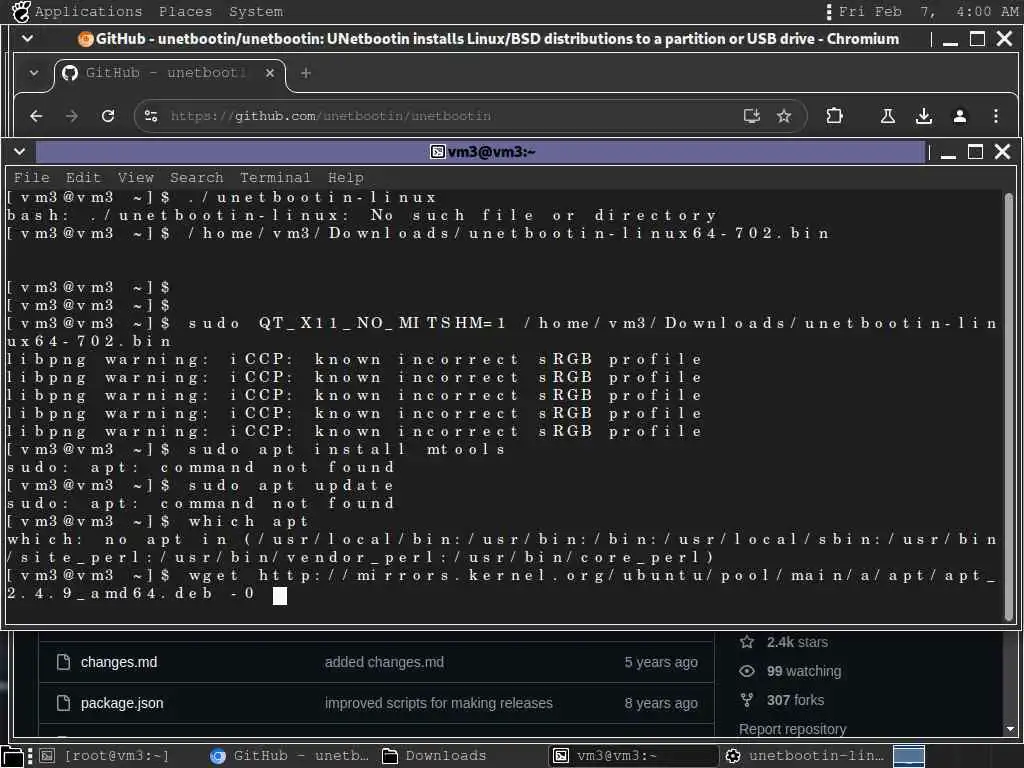
Task: Reload the GitHub page
Action: [x=108, y=116]
